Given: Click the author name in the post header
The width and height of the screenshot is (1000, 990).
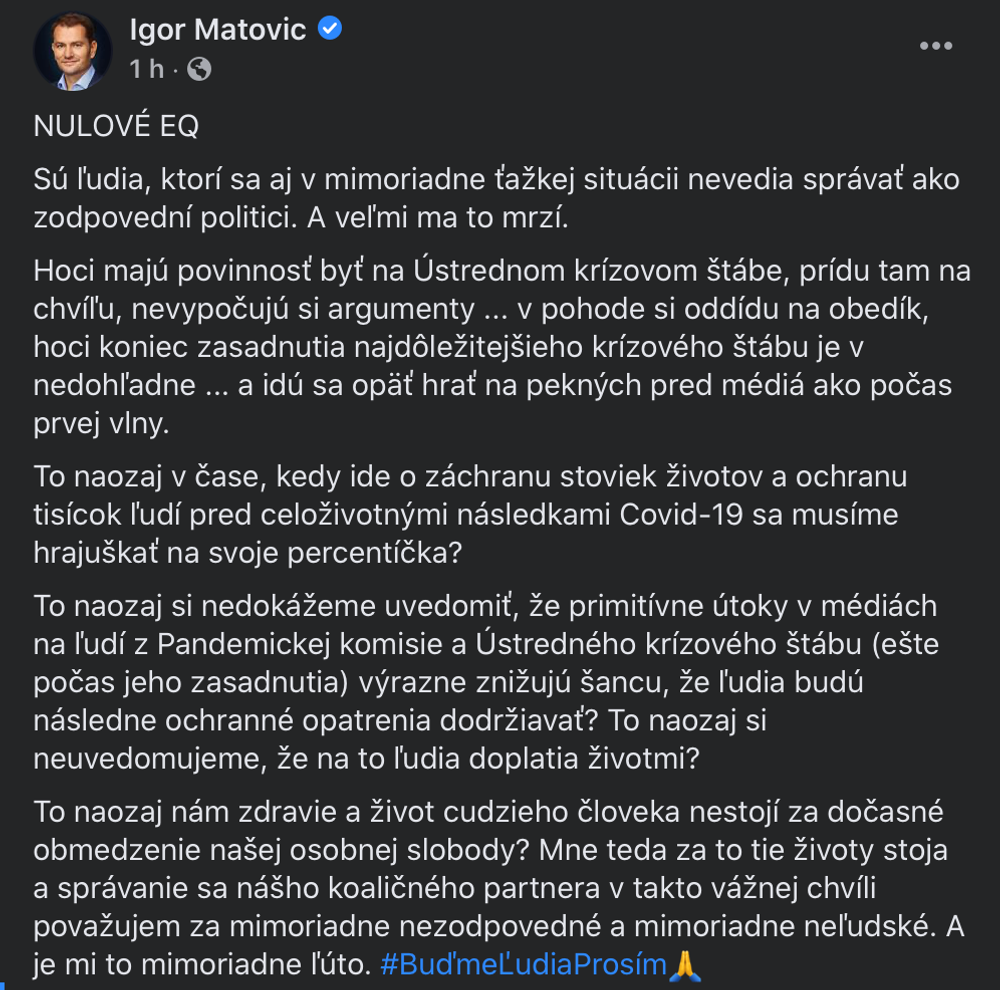Looking at the screenshot, I should (x=216, y=29).
